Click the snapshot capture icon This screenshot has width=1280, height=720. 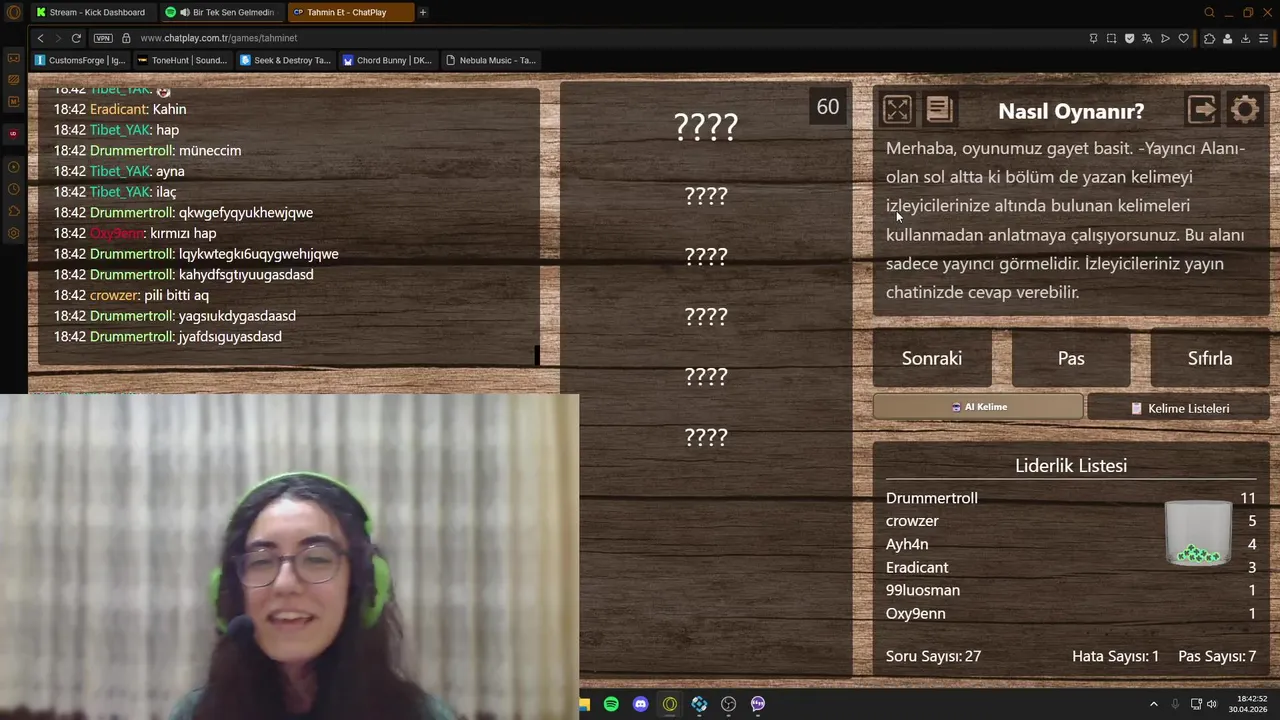(1111, 38)
